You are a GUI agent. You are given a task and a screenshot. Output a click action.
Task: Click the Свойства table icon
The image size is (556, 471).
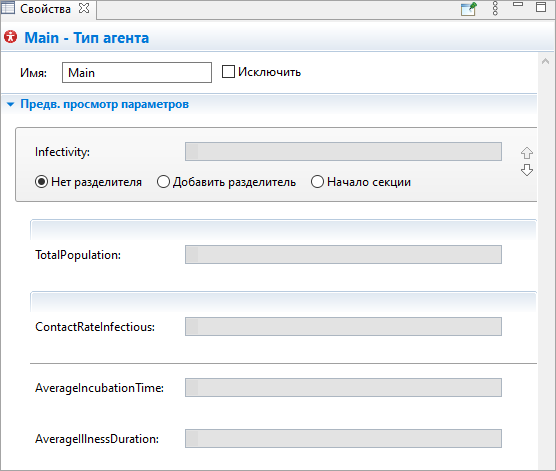click(x=8, y=8)
